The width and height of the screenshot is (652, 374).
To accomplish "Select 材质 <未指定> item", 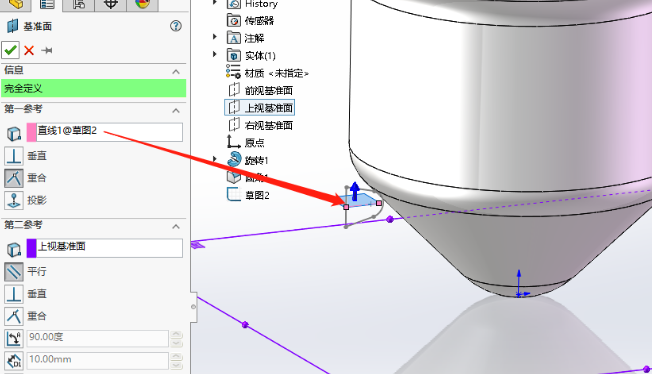I will 277,73.
